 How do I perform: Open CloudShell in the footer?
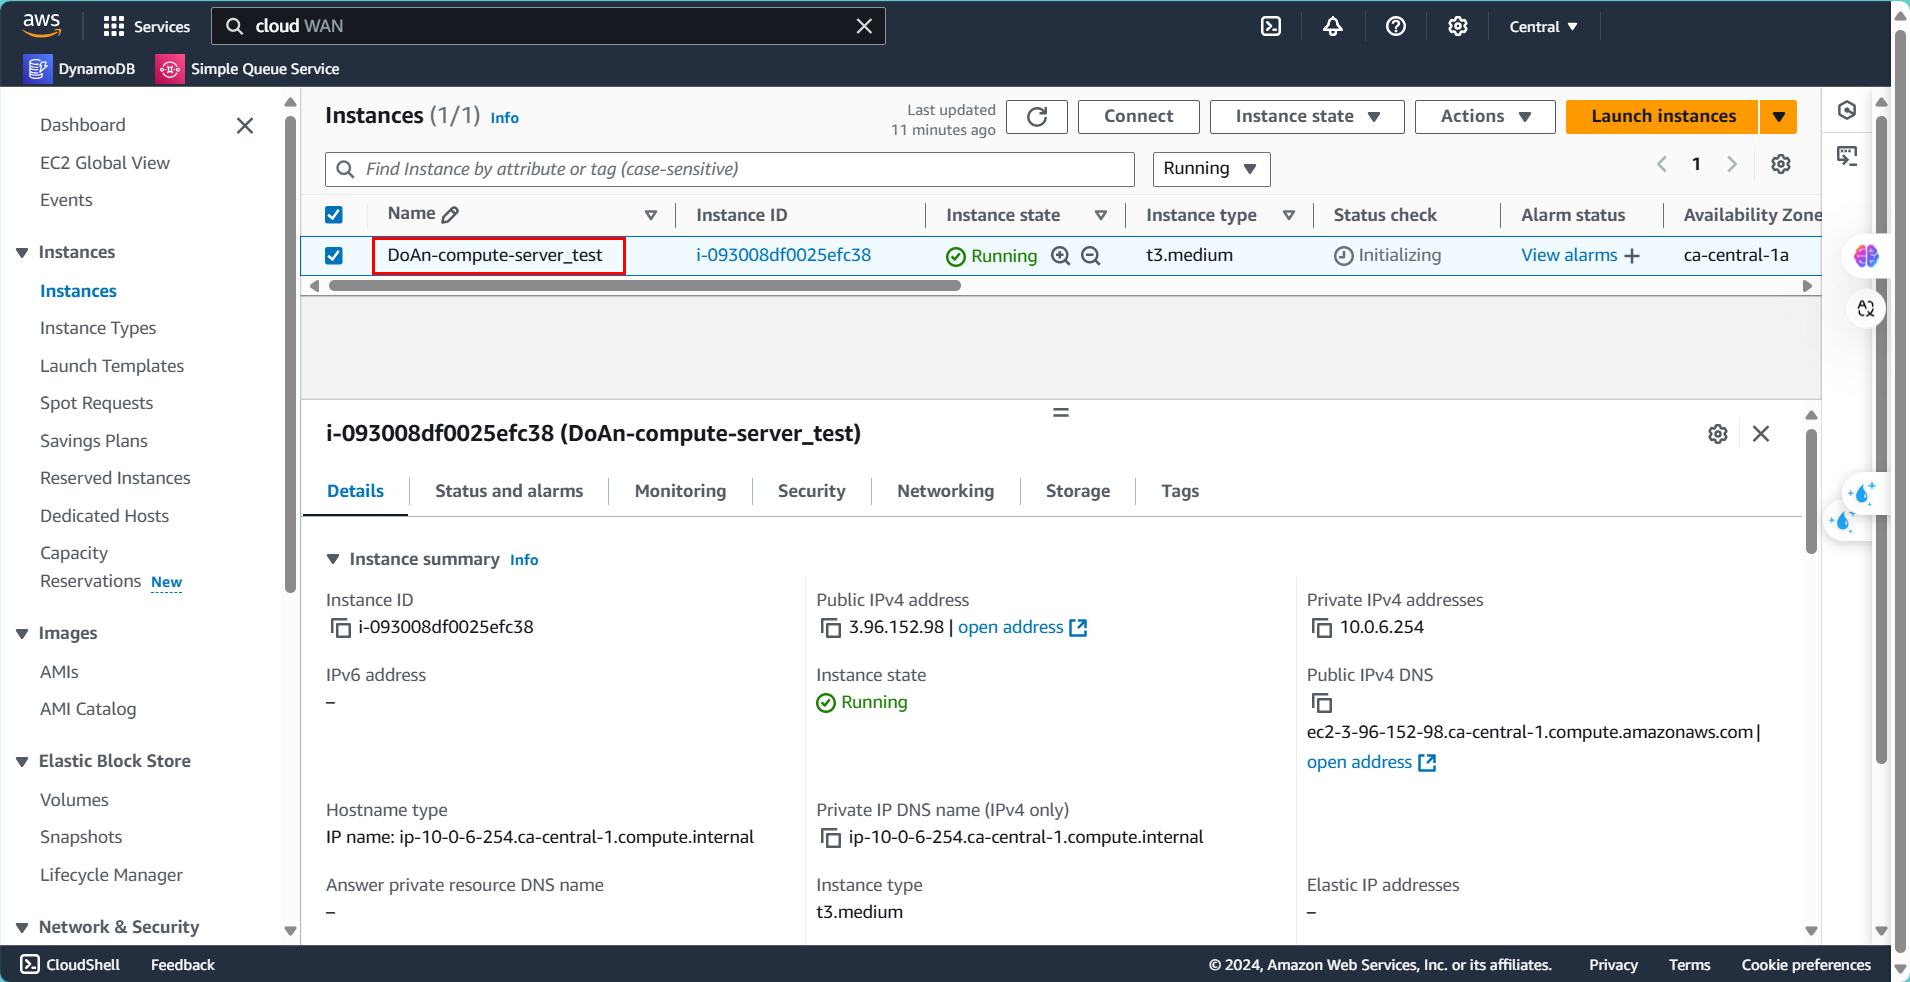click(70, 965)
